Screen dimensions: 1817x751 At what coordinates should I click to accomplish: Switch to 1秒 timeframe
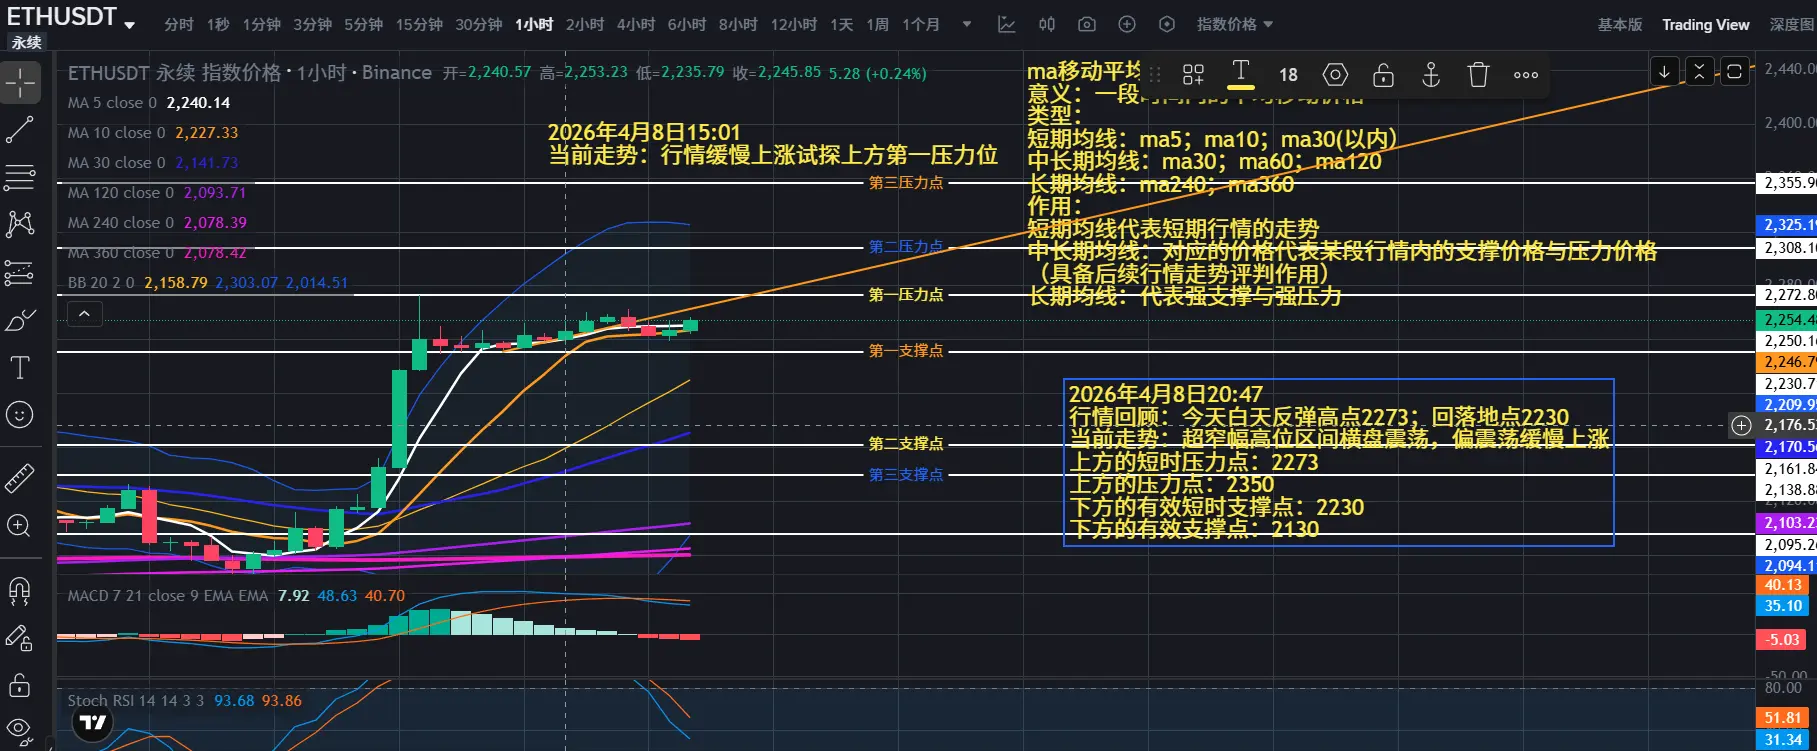pos(219,24)
